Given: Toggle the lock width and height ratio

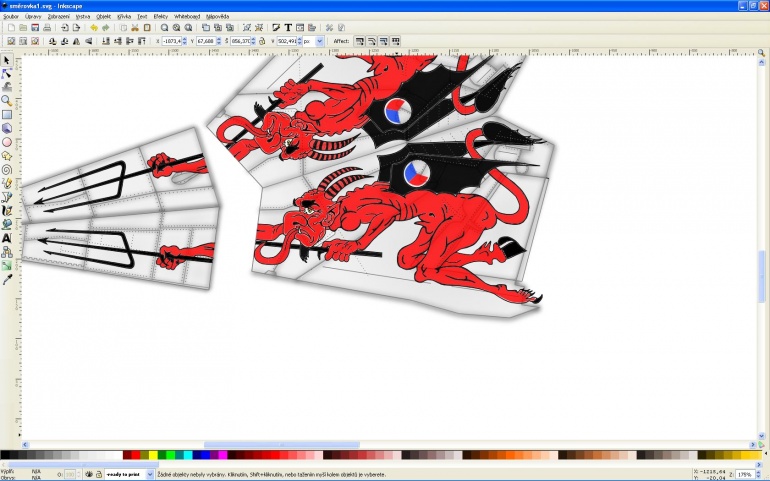Looking at the screenshot, I should (x=262, y=41).
